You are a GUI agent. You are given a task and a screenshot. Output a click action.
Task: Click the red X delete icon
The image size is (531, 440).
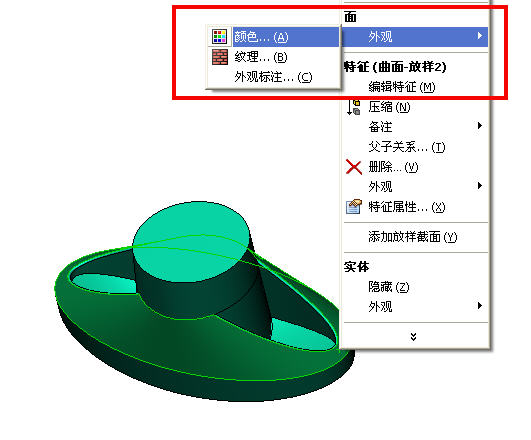354,167
